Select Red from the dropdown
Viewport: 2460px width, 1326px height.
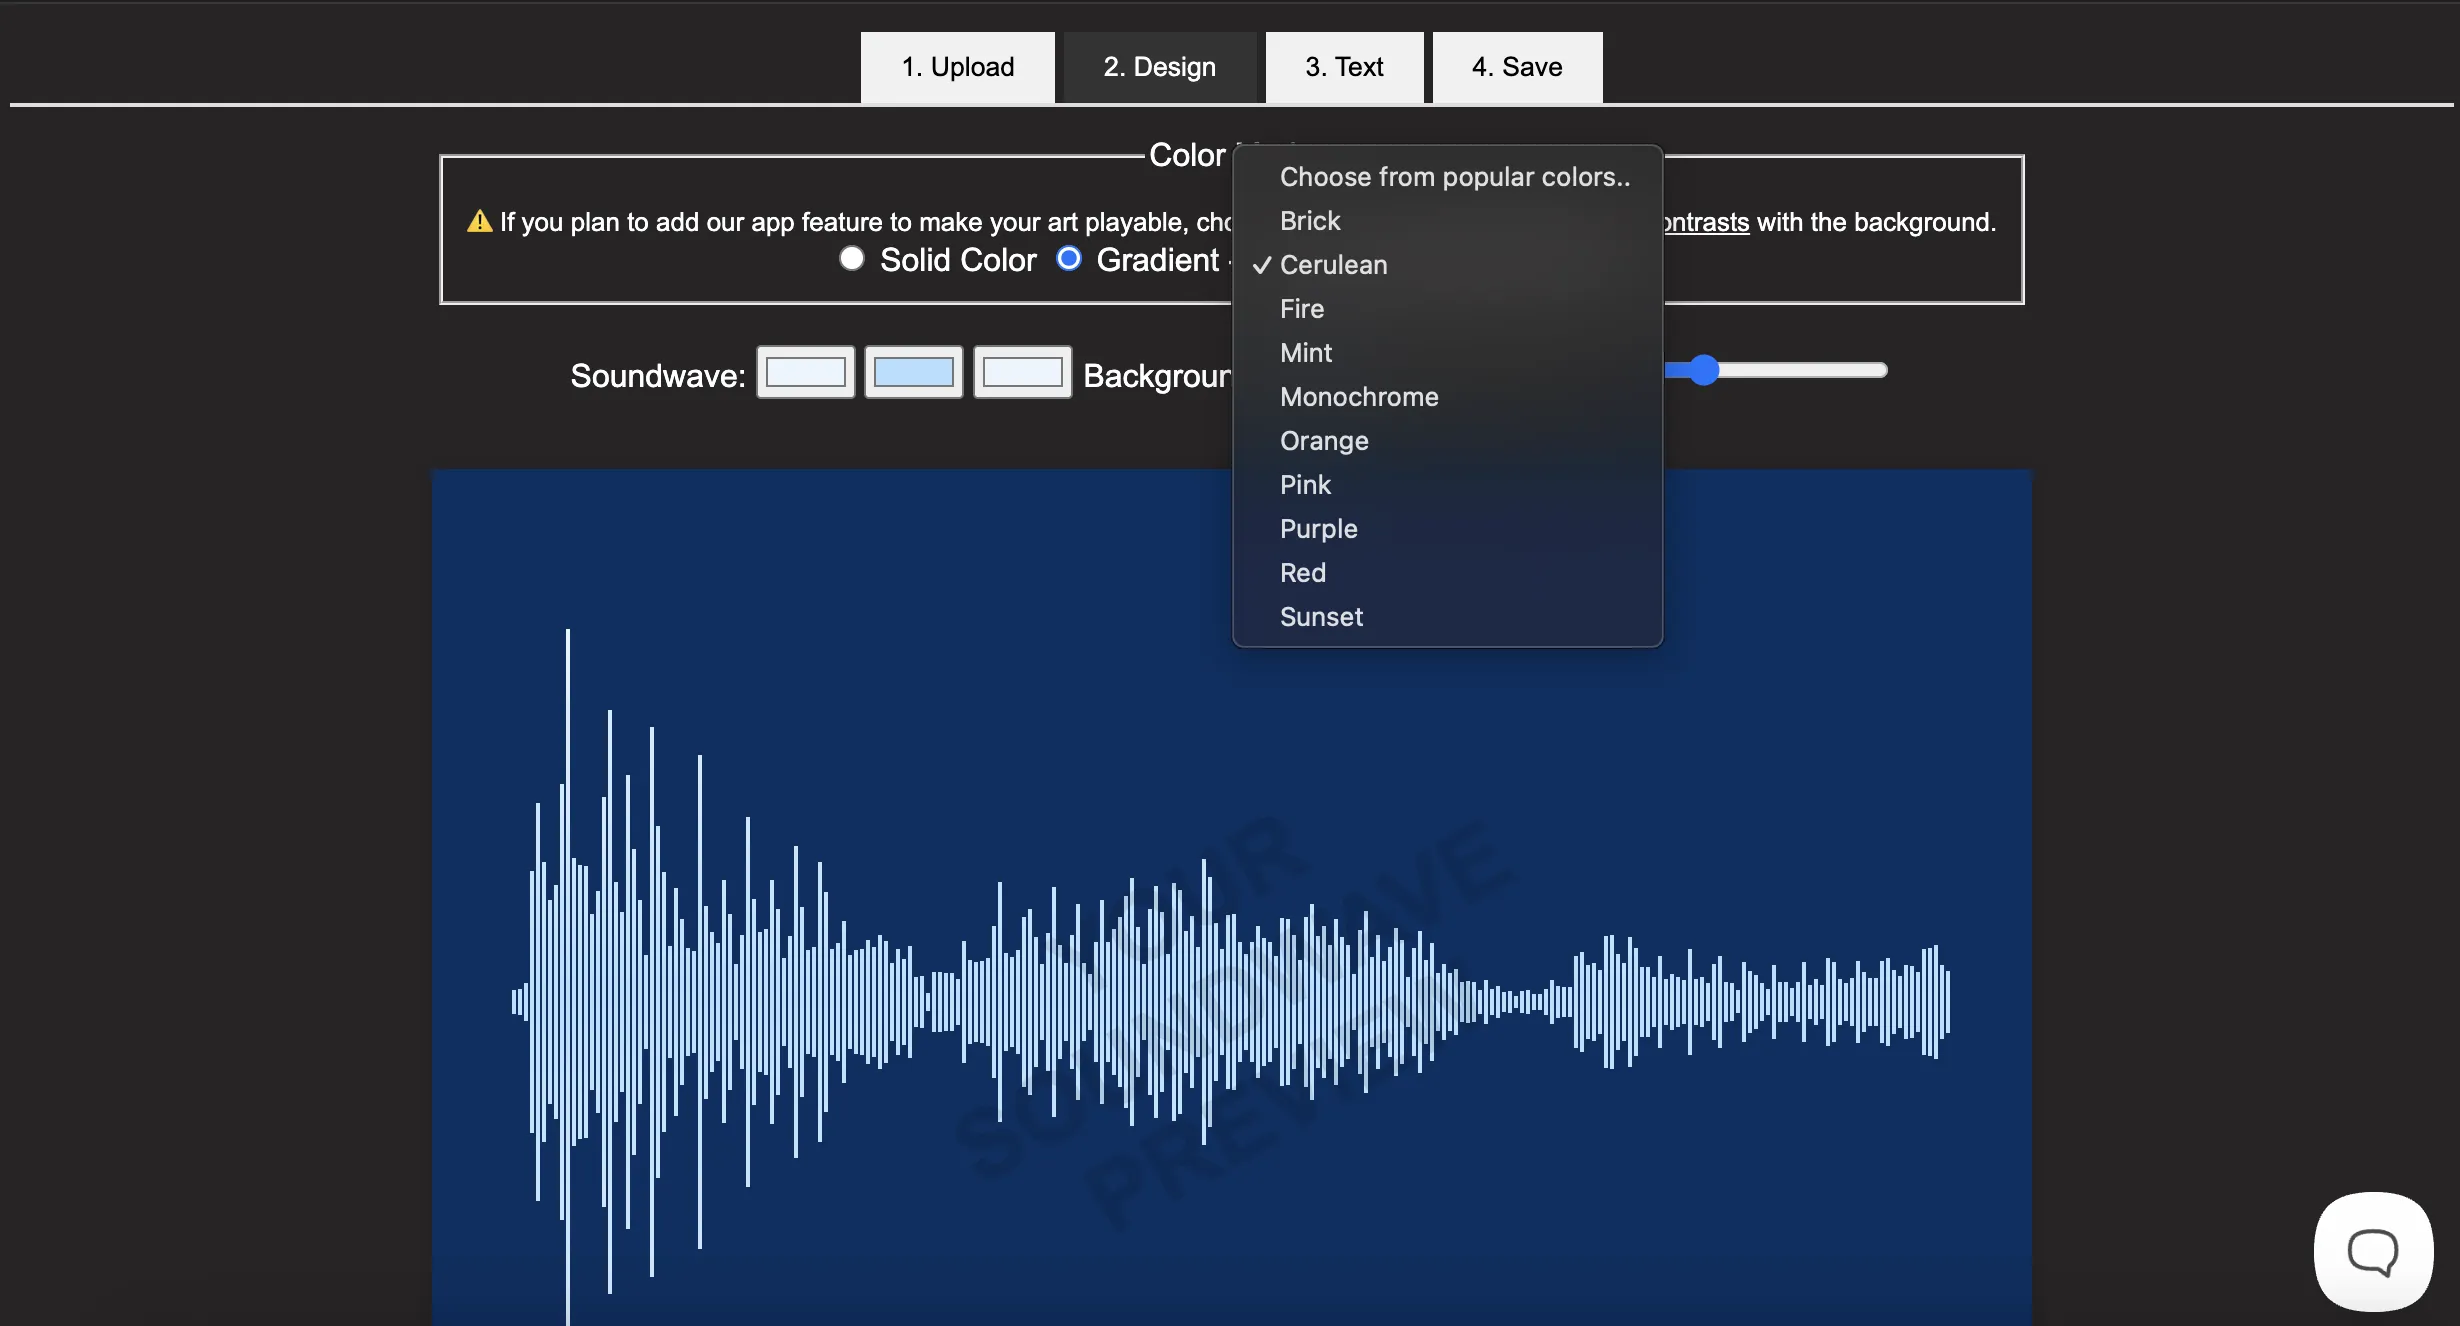[x=1447, y=573]
